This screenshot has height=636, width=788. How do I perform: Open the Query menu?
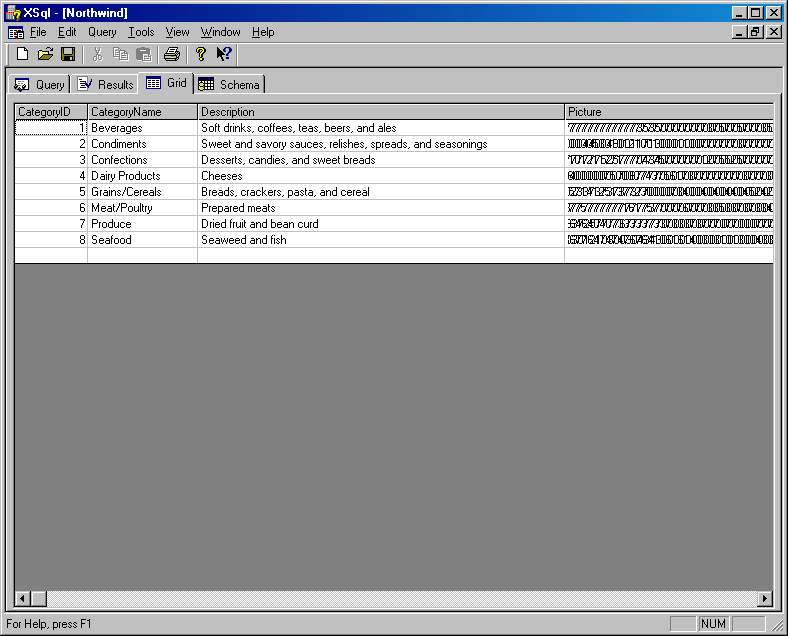point(102,32)
